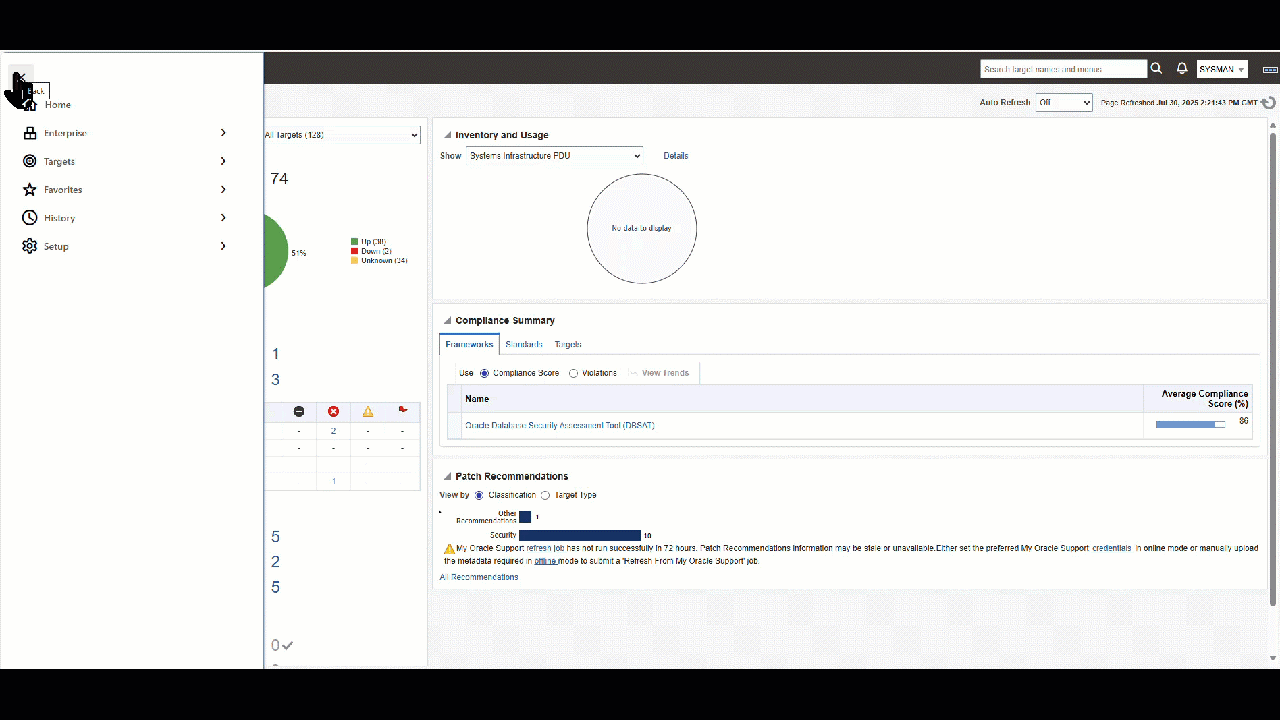Click the View Trends button
Screen dimensions: 1280x720
pos(659,373)
